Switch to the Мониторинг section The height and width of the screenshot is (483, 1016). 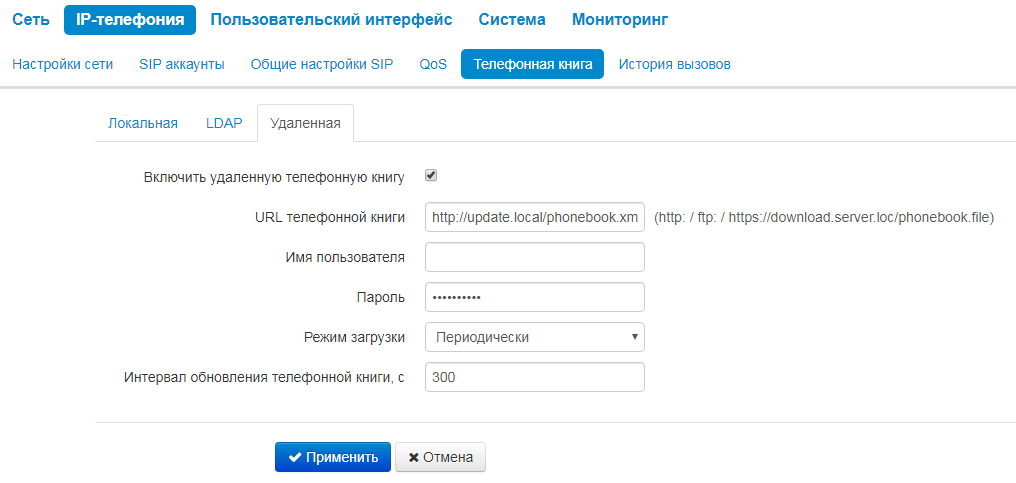coord(620,19)
